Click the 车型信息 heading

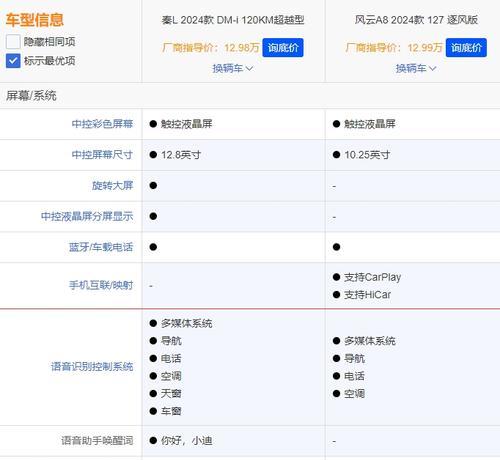34,20
